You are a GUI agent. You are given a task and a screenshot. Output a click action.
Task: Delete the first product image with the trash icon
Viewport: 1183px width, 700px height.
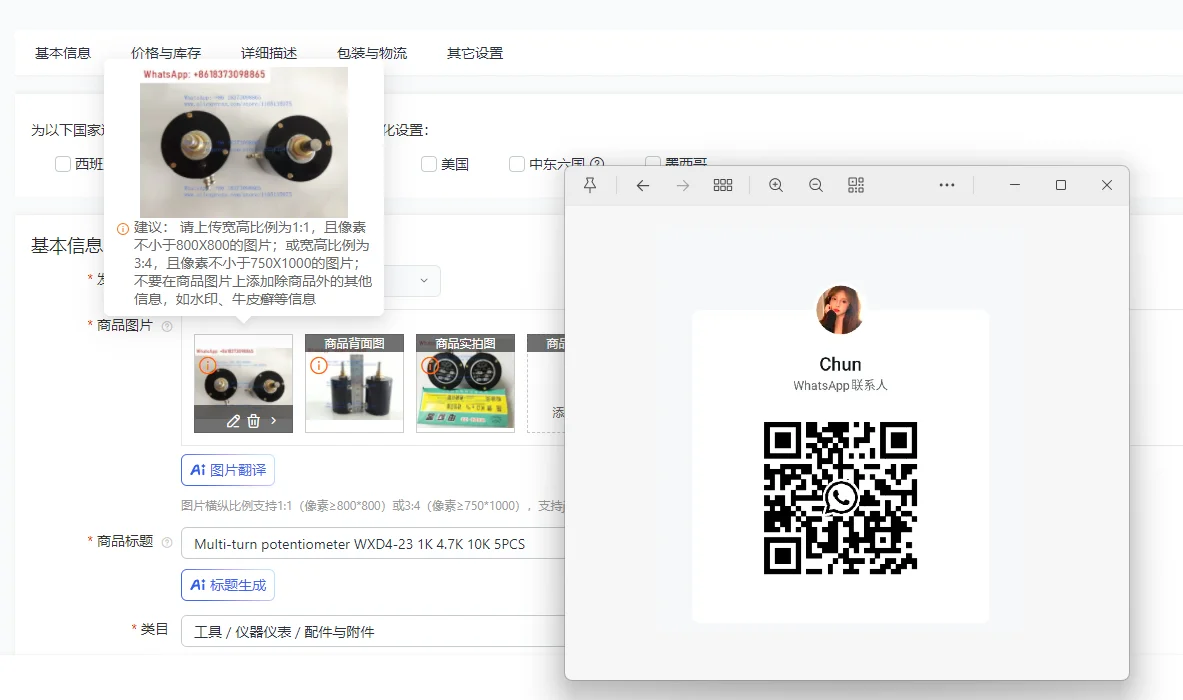(x=254, y=421)
